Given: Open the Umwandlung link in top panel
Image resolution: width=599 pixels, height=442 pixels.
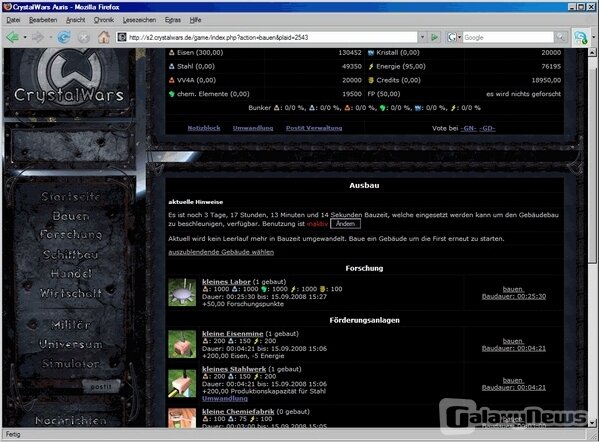Looking at the screenshot, I should tap(253, 128).
